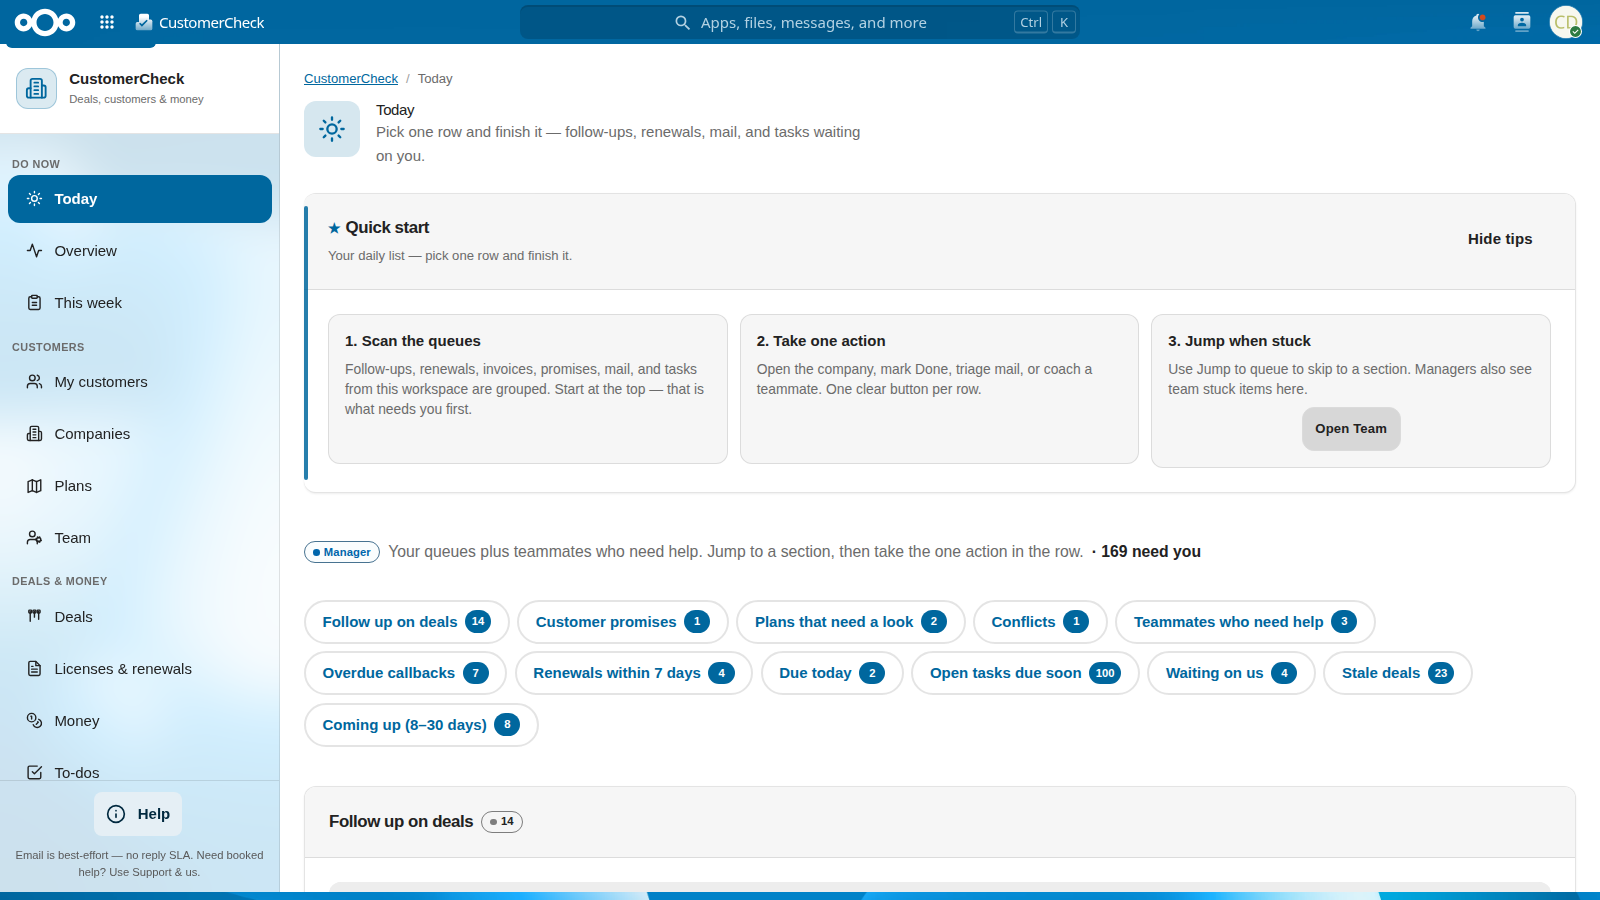The image size is (1600, 900).
Task: Jump to Renewals within 7 days
Action: pos(634,673)
